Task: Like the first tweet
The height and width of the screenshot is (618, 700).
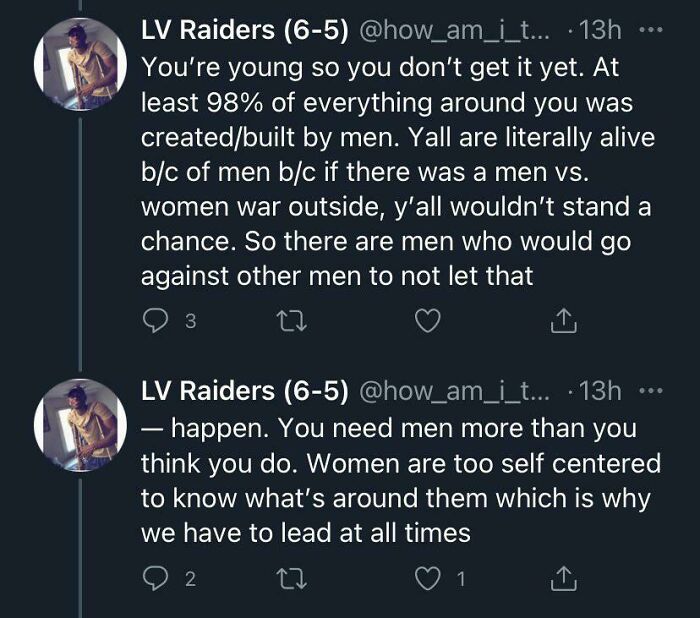Action: point(428,322)
